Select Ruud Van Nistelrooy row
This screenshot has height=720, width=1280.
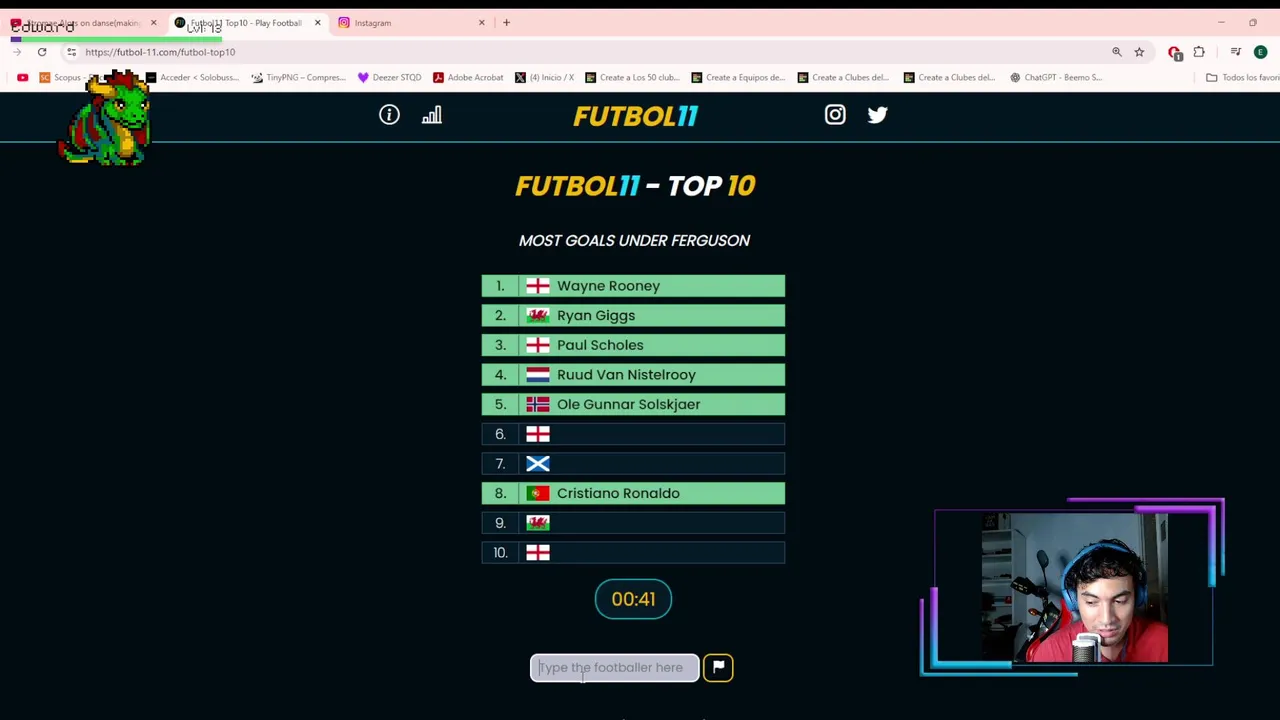click(x=633, y=374)
